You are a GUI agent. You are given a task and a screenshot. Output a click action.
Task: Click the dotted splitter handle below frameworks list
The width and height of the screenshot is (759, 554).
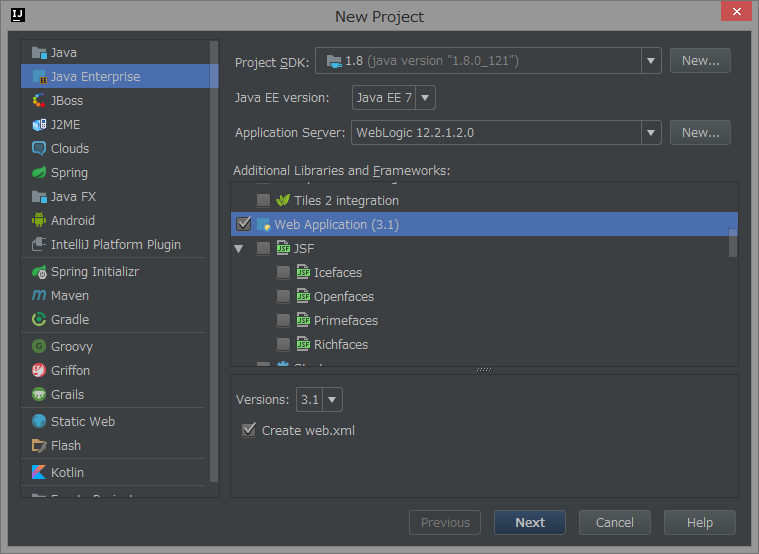click(484, 369)
